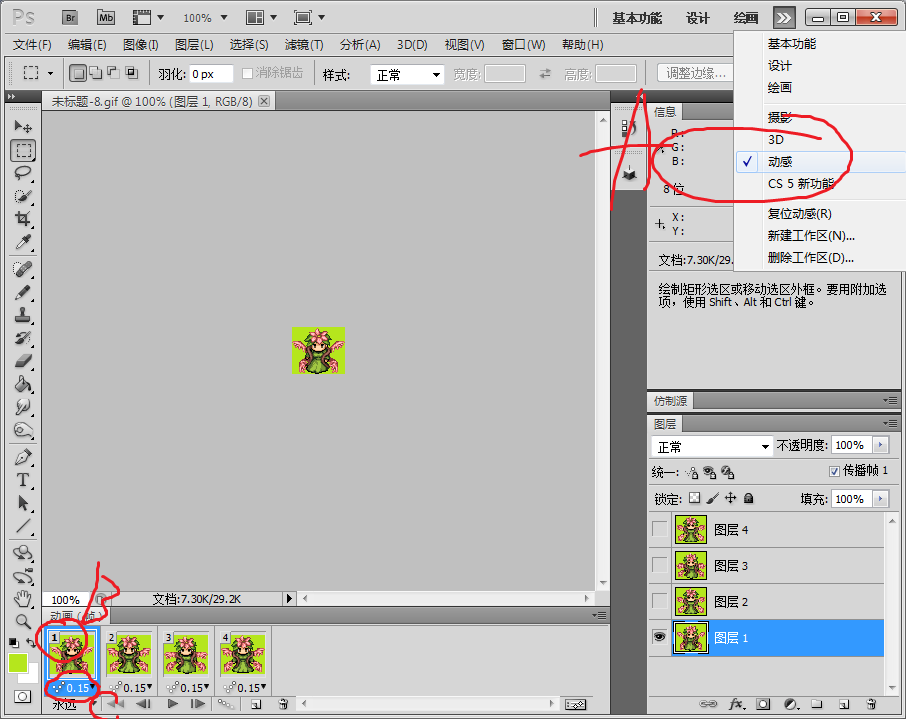Viewport: 906px width, 719px height.
Task: Select the first animation frame button
Action: click(x=115, y=703)
